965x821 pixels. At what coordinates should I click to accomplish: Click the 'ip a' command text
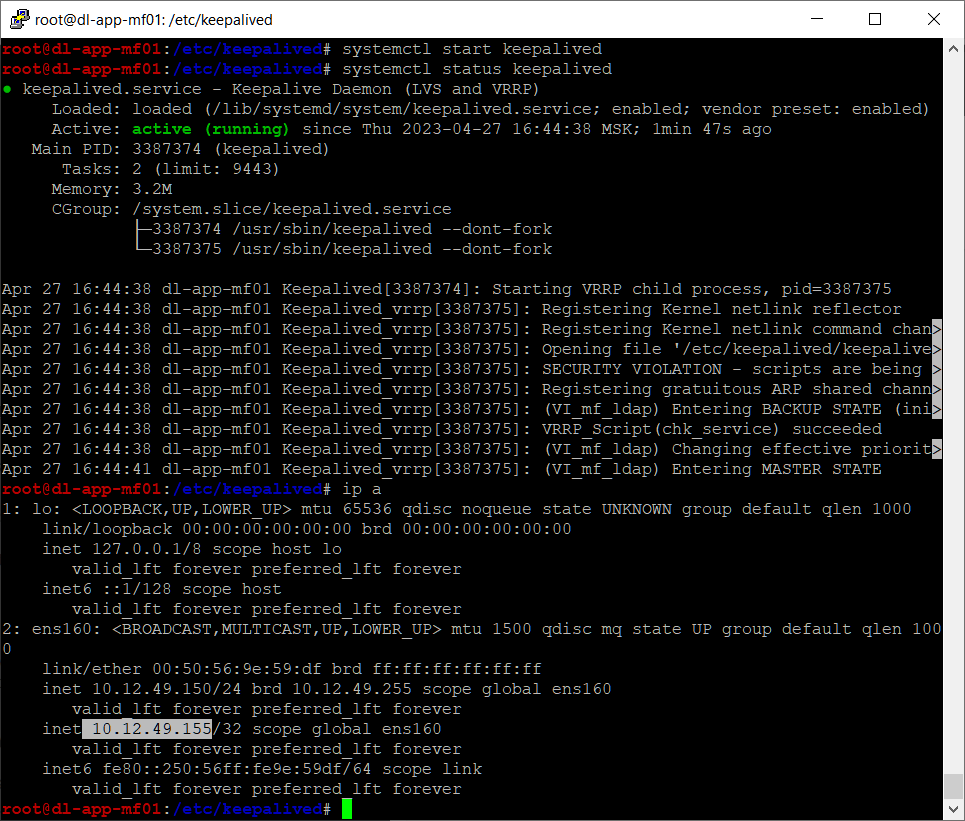click(x=362, y=489)
